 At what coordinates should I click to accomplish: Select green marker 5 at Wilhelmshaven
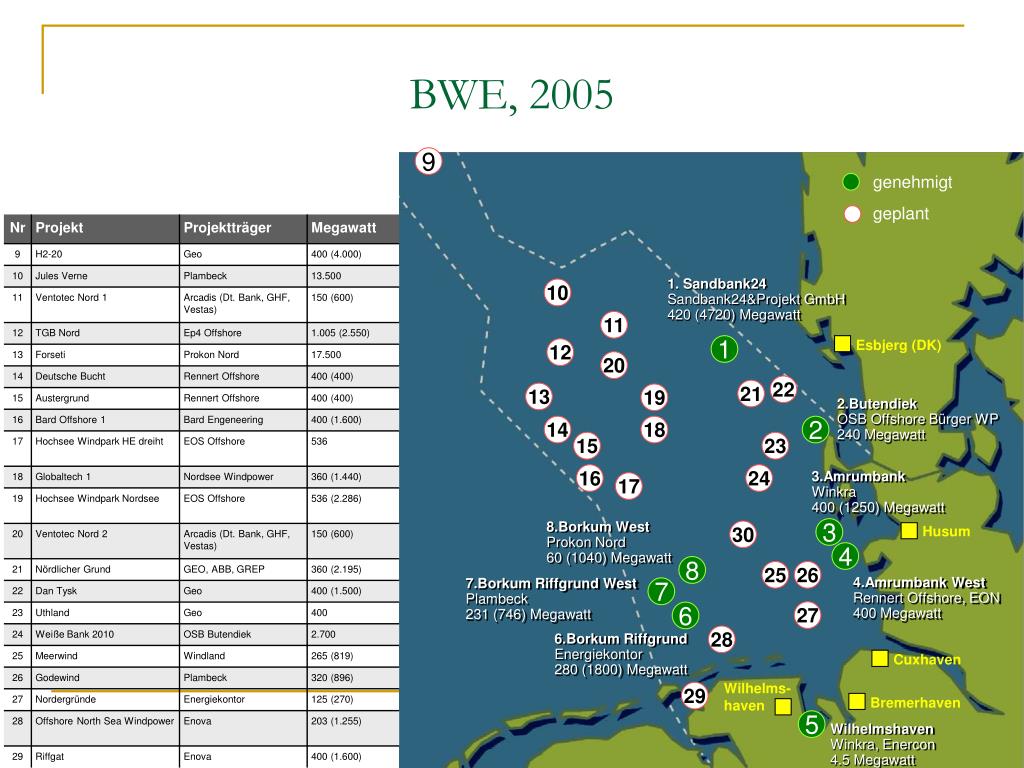coord(811,724)
